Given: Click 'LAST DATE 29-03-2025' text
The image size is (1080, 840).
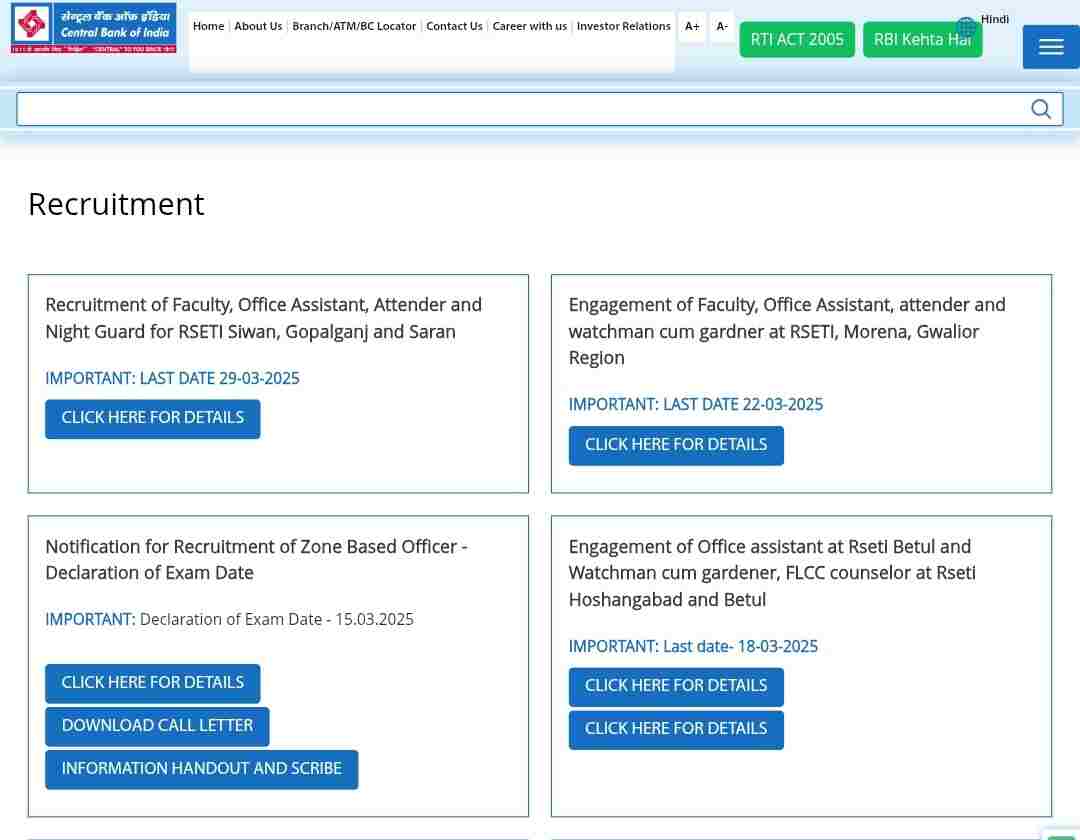Looking at the screenshot, I should click(x=219, y=378).
